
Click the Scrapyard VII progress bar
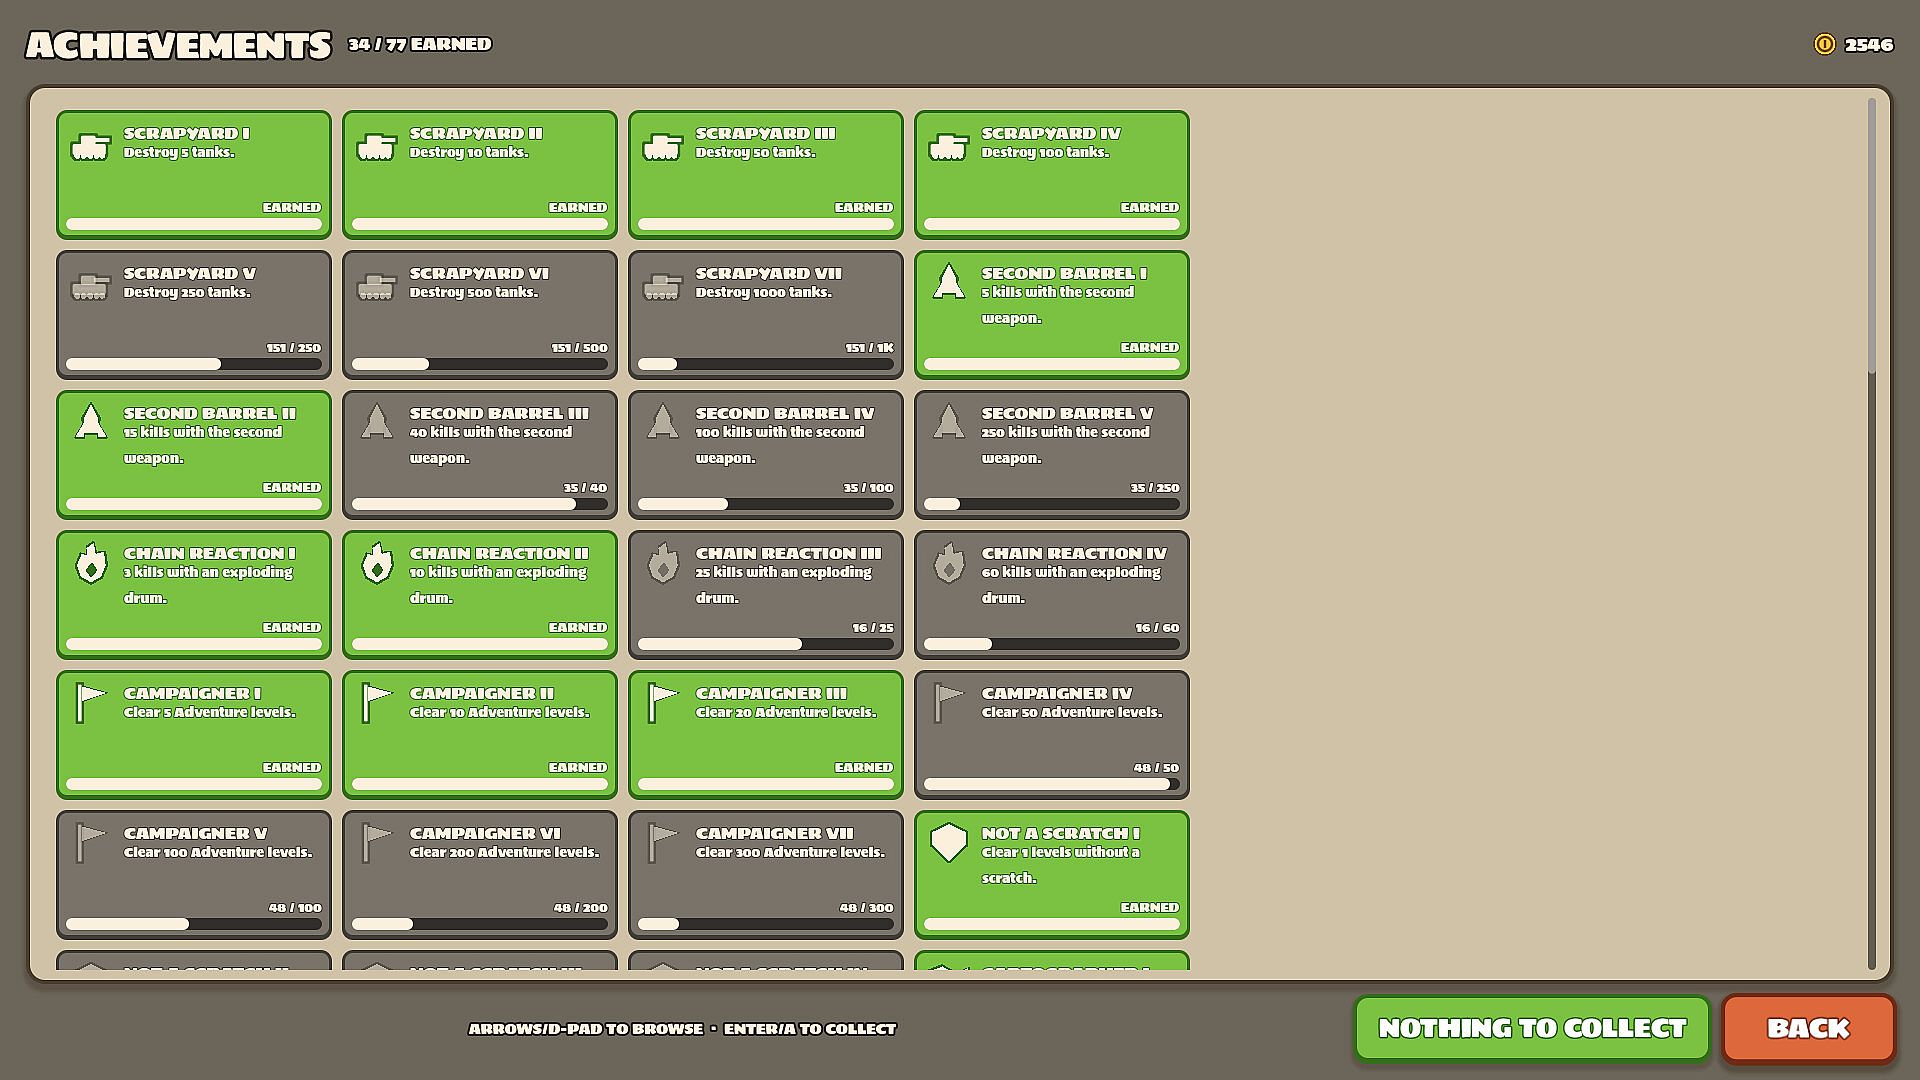(x=765, y=364)
